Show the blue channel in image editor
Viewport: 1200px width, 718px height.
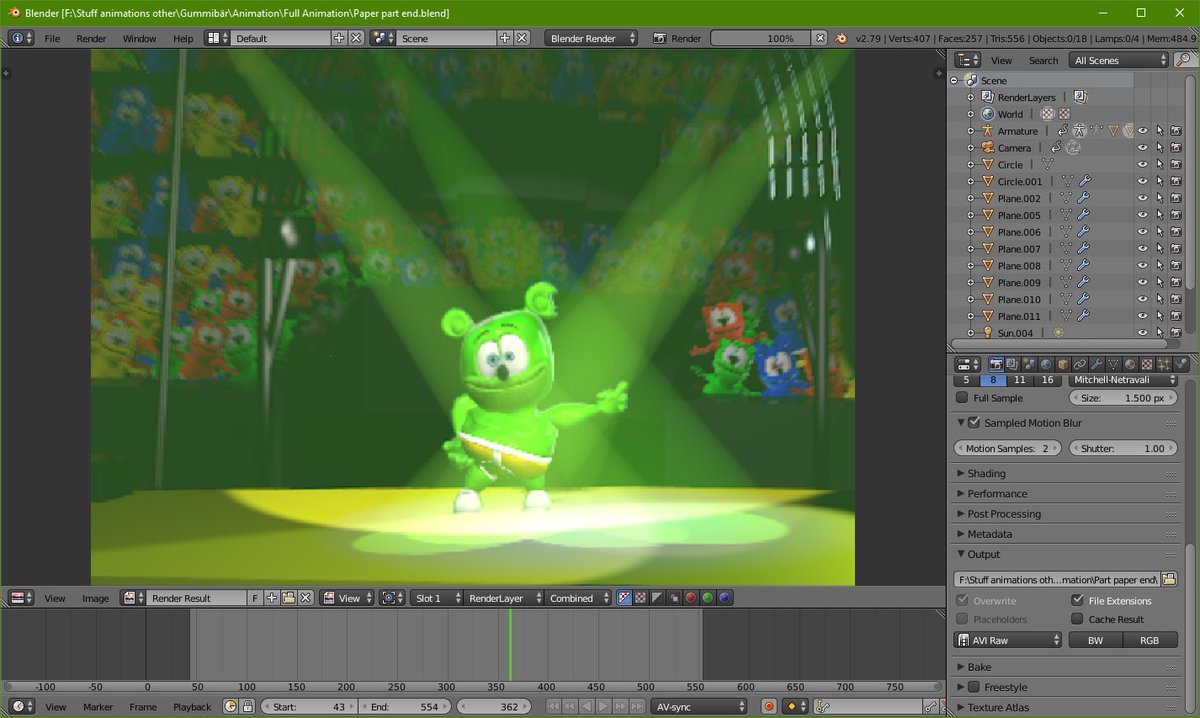click(x=725, y=598)
